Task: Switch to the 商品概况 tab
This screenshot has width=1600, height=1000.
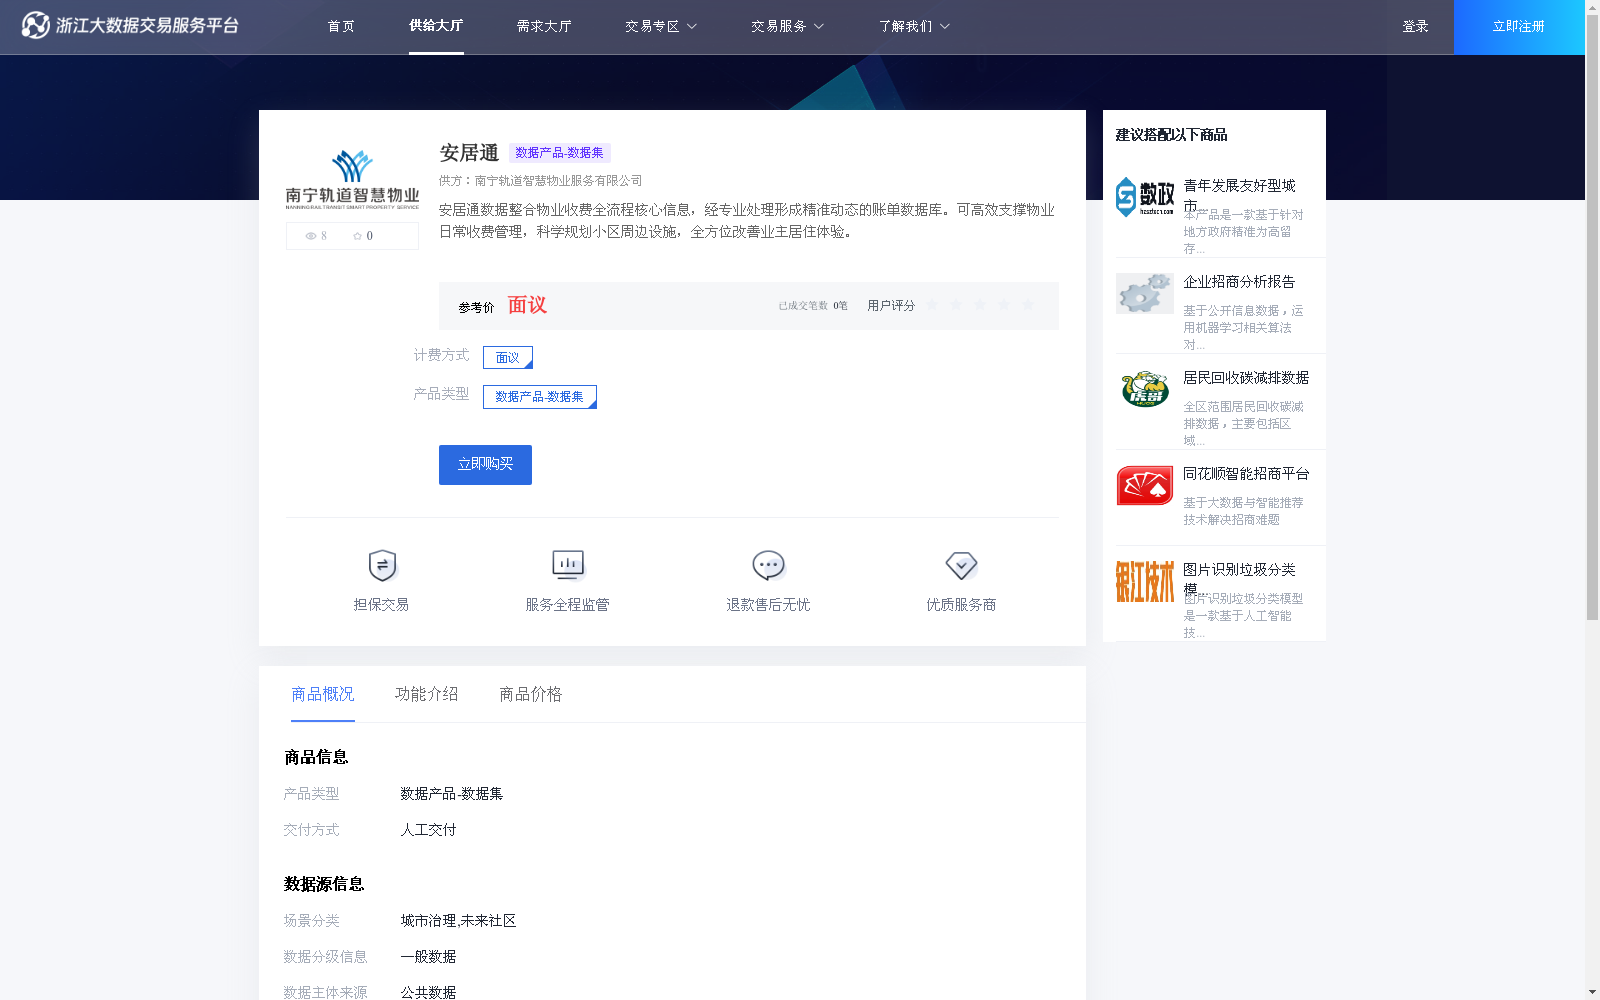Action: 323,694
